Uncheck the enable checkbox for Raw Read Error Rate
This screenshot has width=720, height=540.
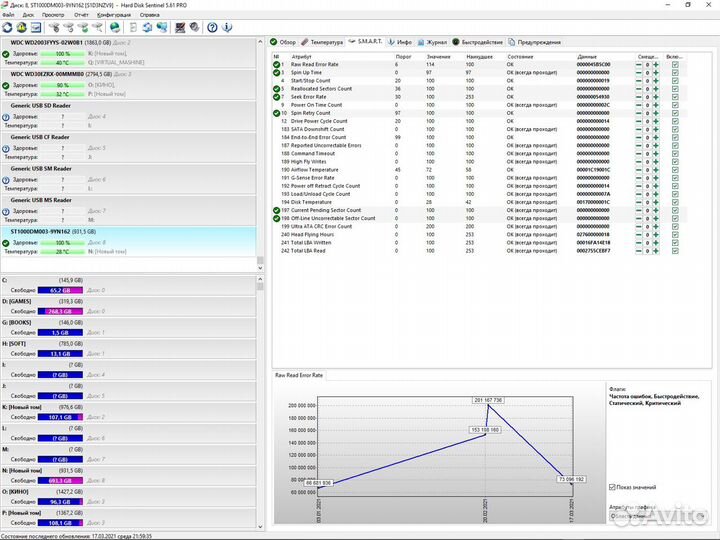point(675,65)
